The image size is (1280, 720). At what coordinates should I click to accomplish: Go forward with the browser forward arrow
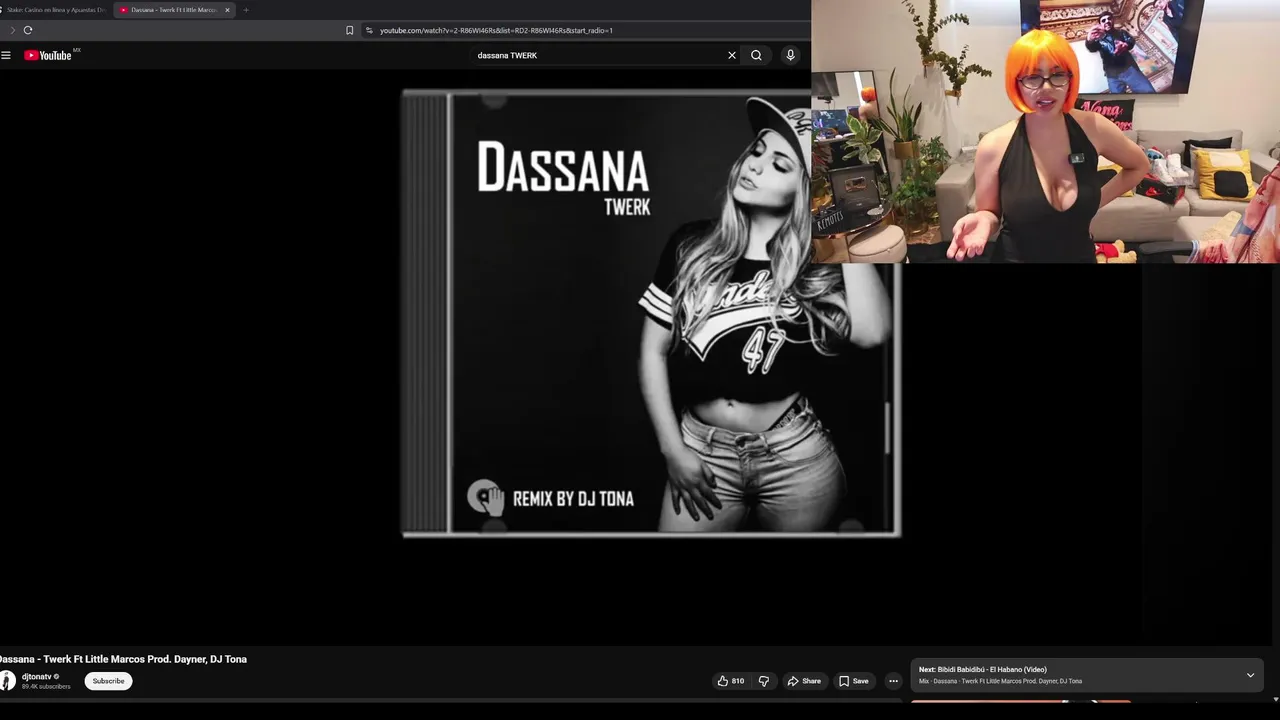(12, 30)
